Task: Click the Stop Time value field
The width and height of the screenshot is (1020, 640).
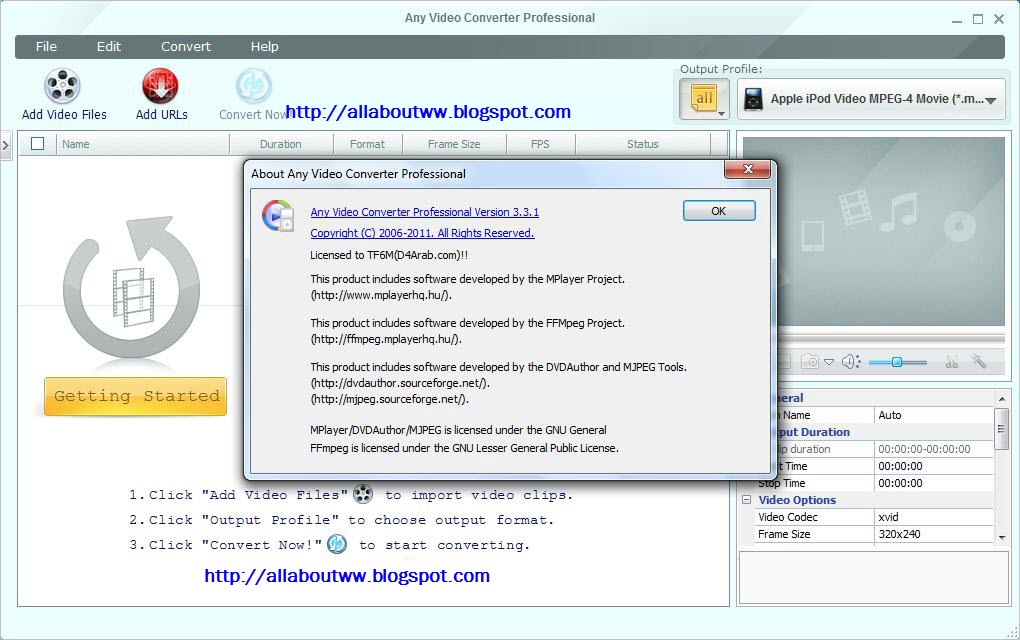Action: [x=934, y=483]
